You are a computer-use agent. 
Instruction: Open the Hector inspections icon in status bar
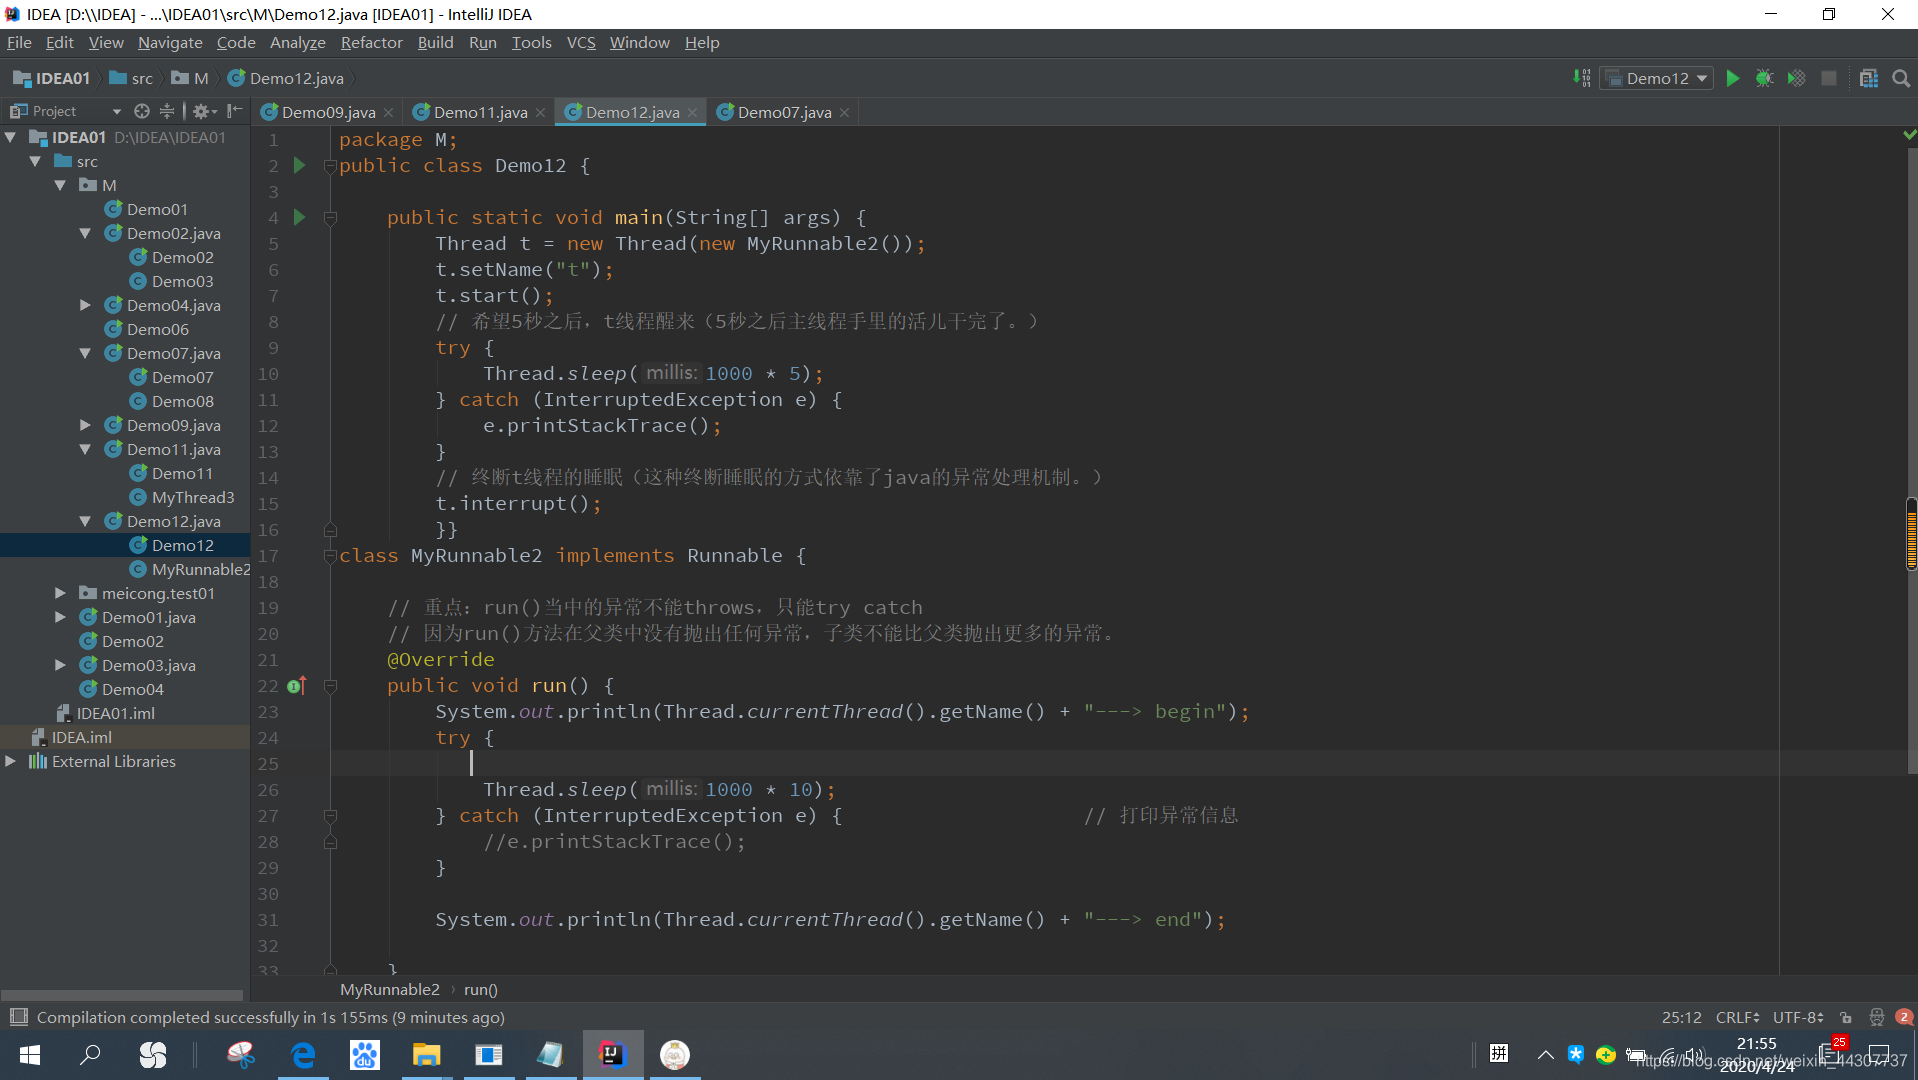(x=1876, y=1017)
